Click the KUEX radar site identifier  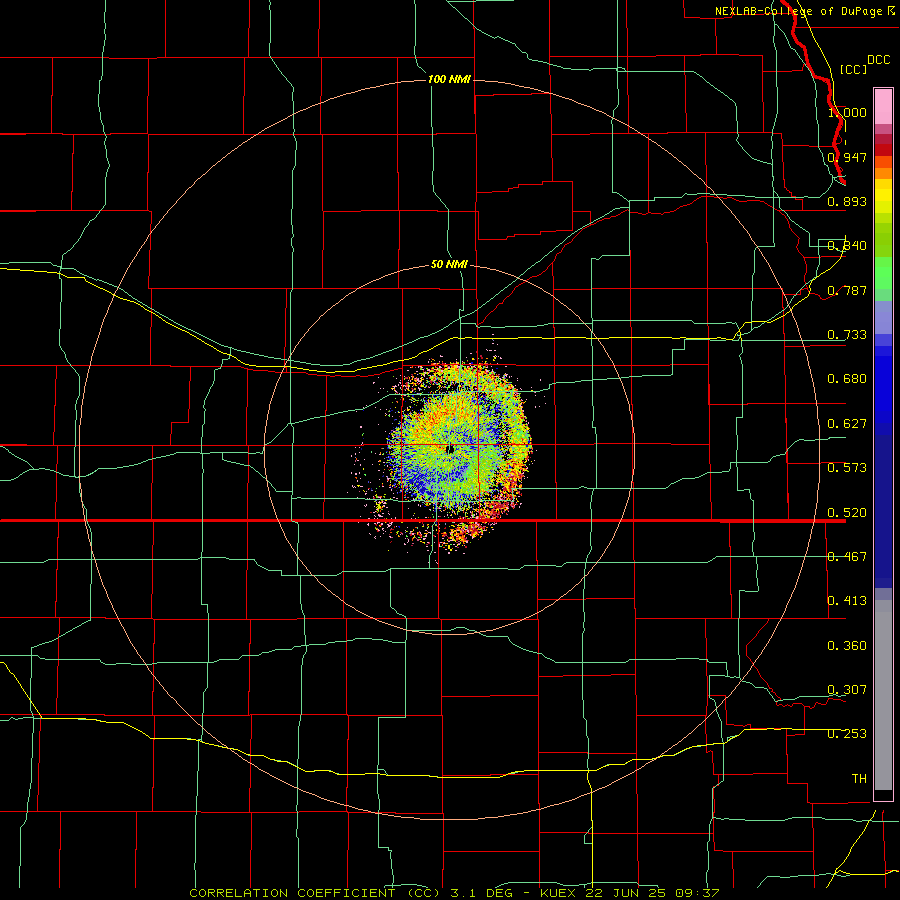(560, 893)
